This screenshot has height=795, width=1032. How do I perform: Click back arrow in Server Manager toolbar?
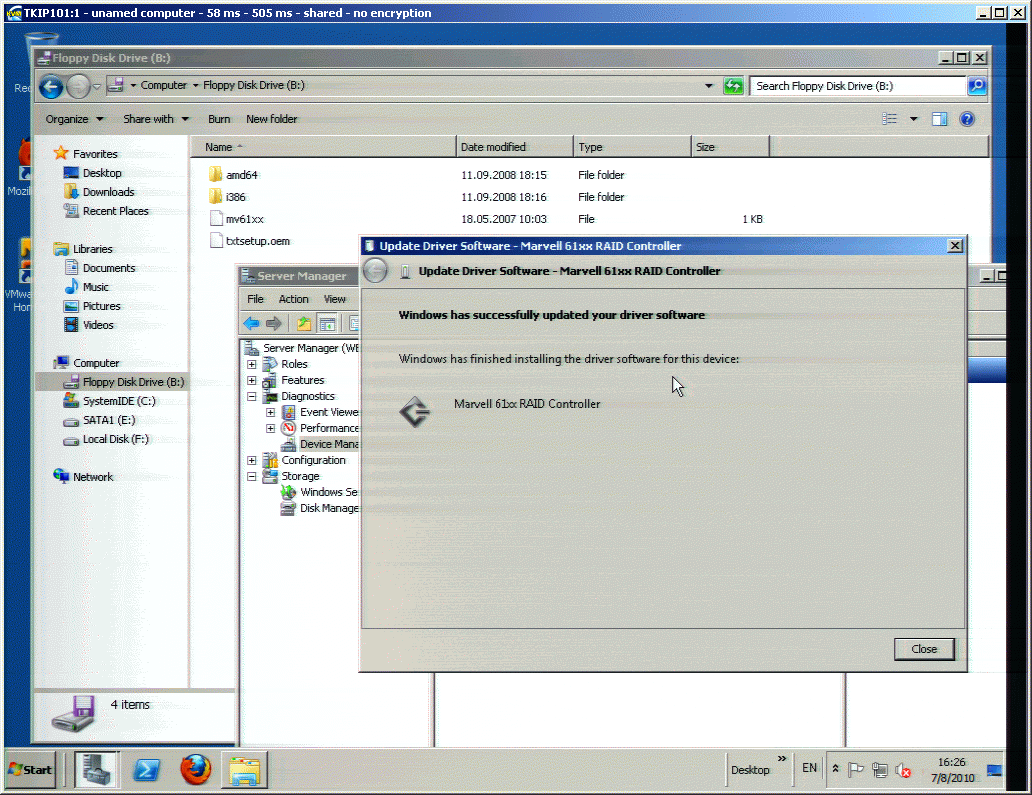(251, 323)
